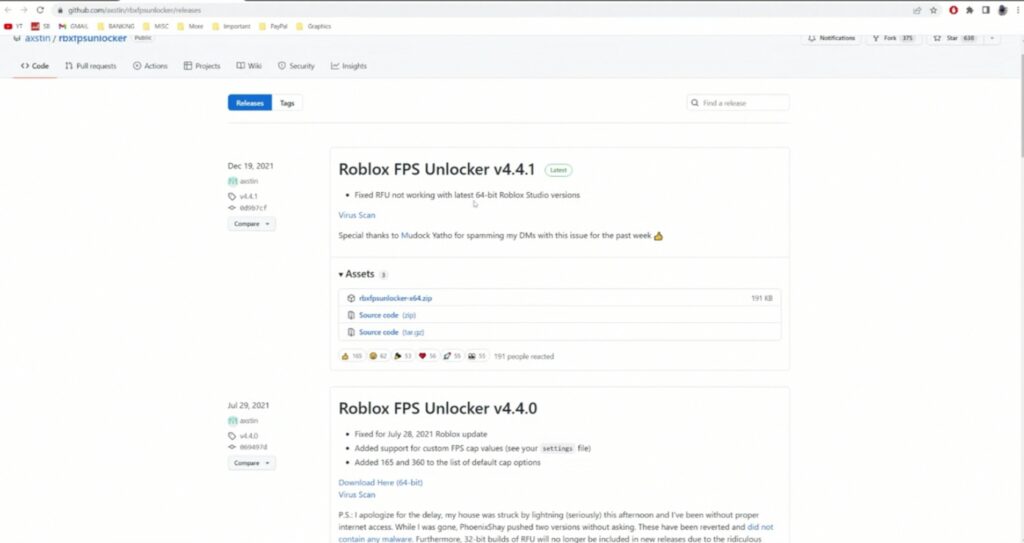Download rbxfpsunlocker-x64.zip
The image size is (1024, 543).
click(x=395, y=299)
